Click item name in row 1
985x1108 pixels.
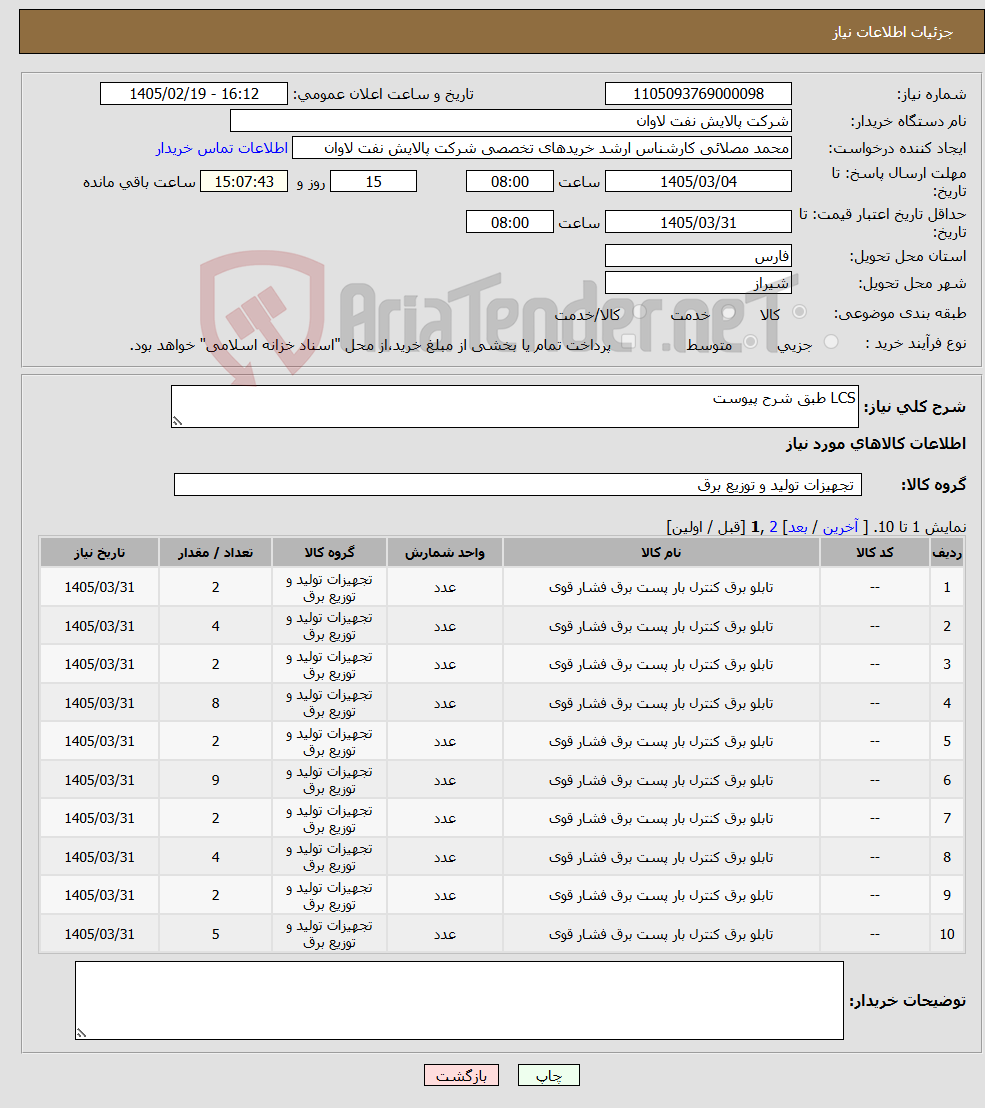point(661,587)
